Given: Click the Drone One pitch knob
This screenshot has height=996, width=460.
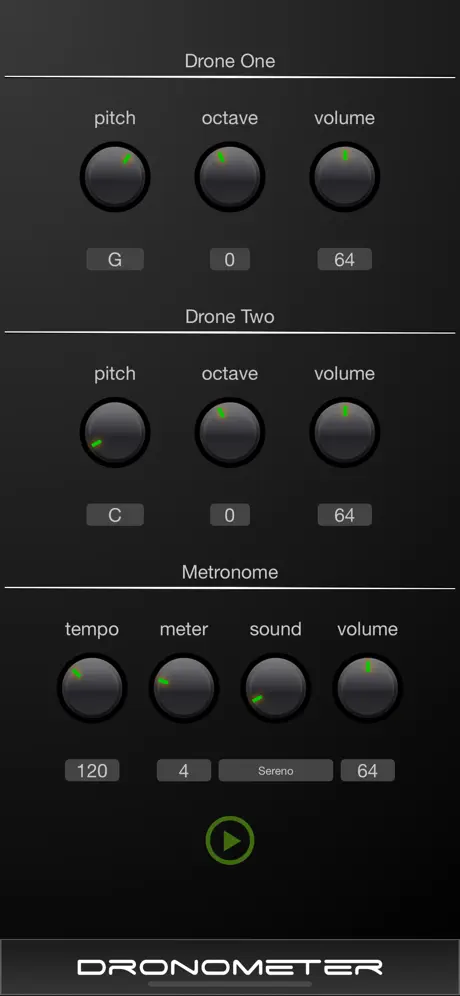Looking at the screenshot, I should 115,177.
